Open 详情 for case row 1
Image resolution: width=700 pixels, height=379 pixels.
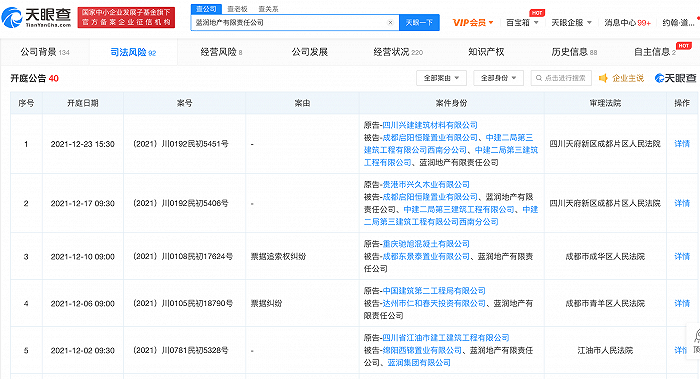coord(682,144)
